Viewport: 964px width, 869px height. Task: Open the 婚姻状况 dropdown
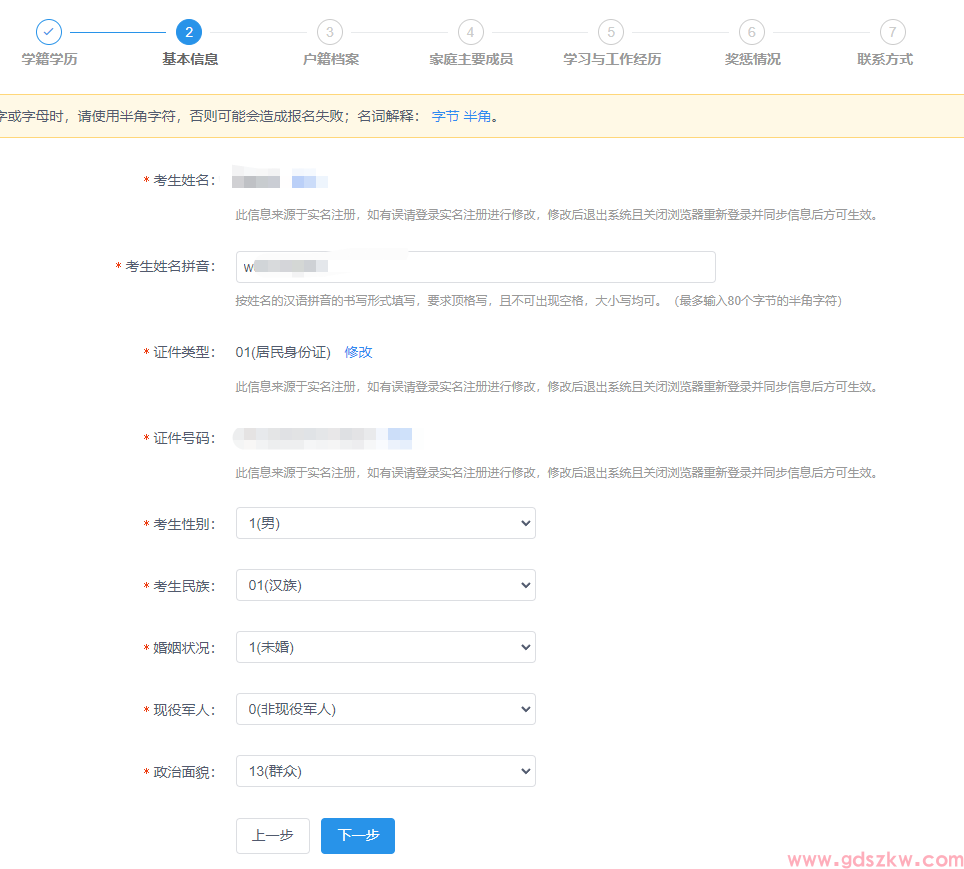tap(385, 647)
